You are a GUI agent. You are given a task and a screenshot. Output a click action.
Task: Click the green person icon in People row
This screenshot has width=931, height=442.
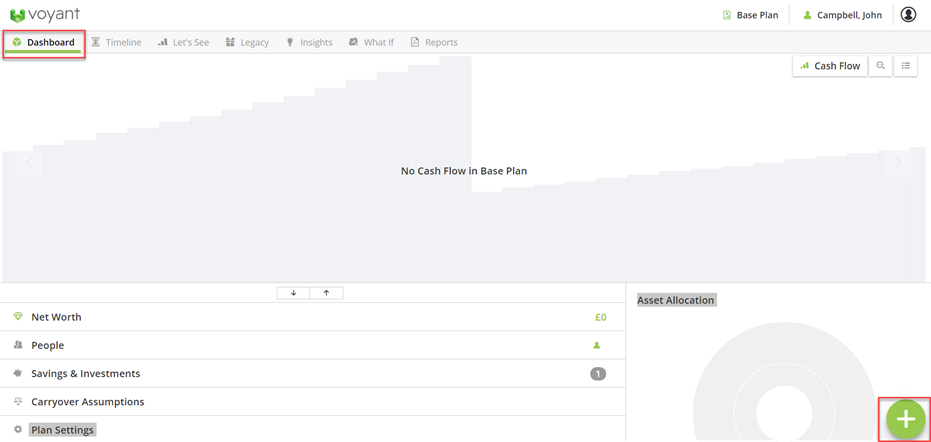point(597,345)
